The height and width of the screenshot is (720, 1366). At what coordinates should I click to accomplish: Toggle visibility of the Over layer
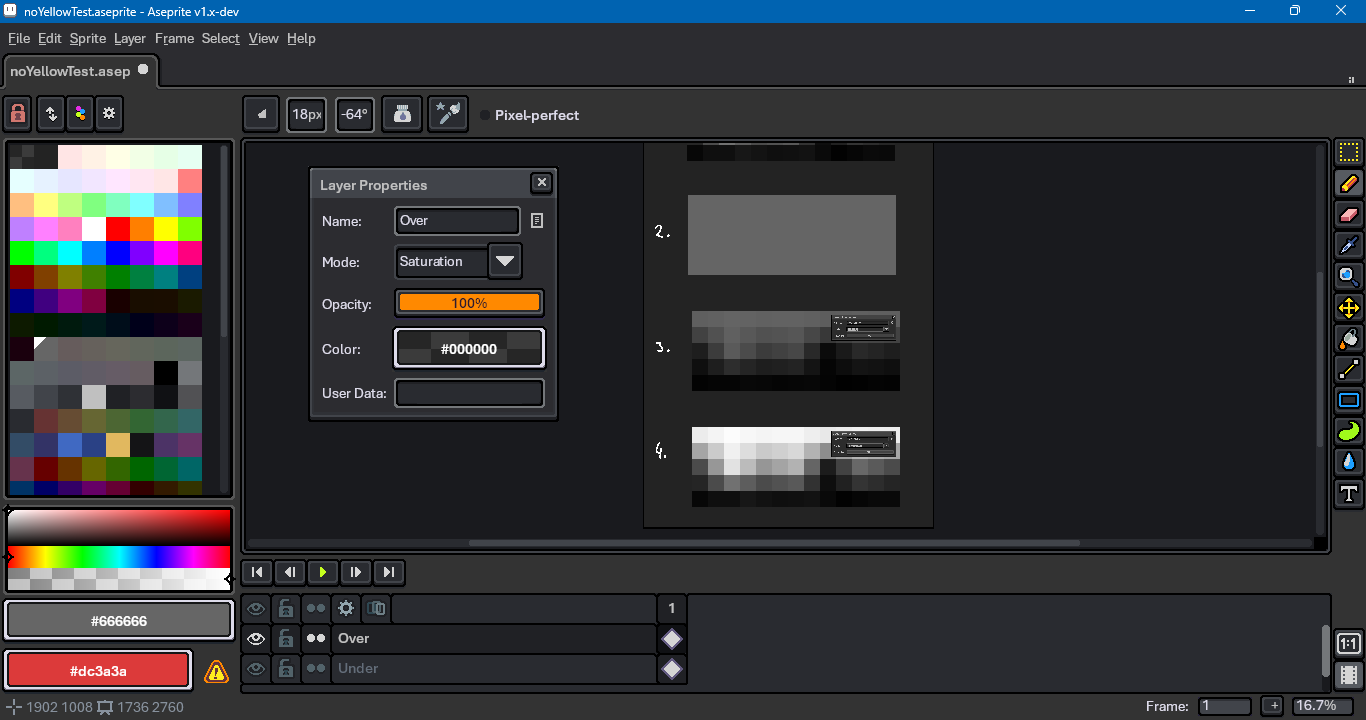(256, 638)
